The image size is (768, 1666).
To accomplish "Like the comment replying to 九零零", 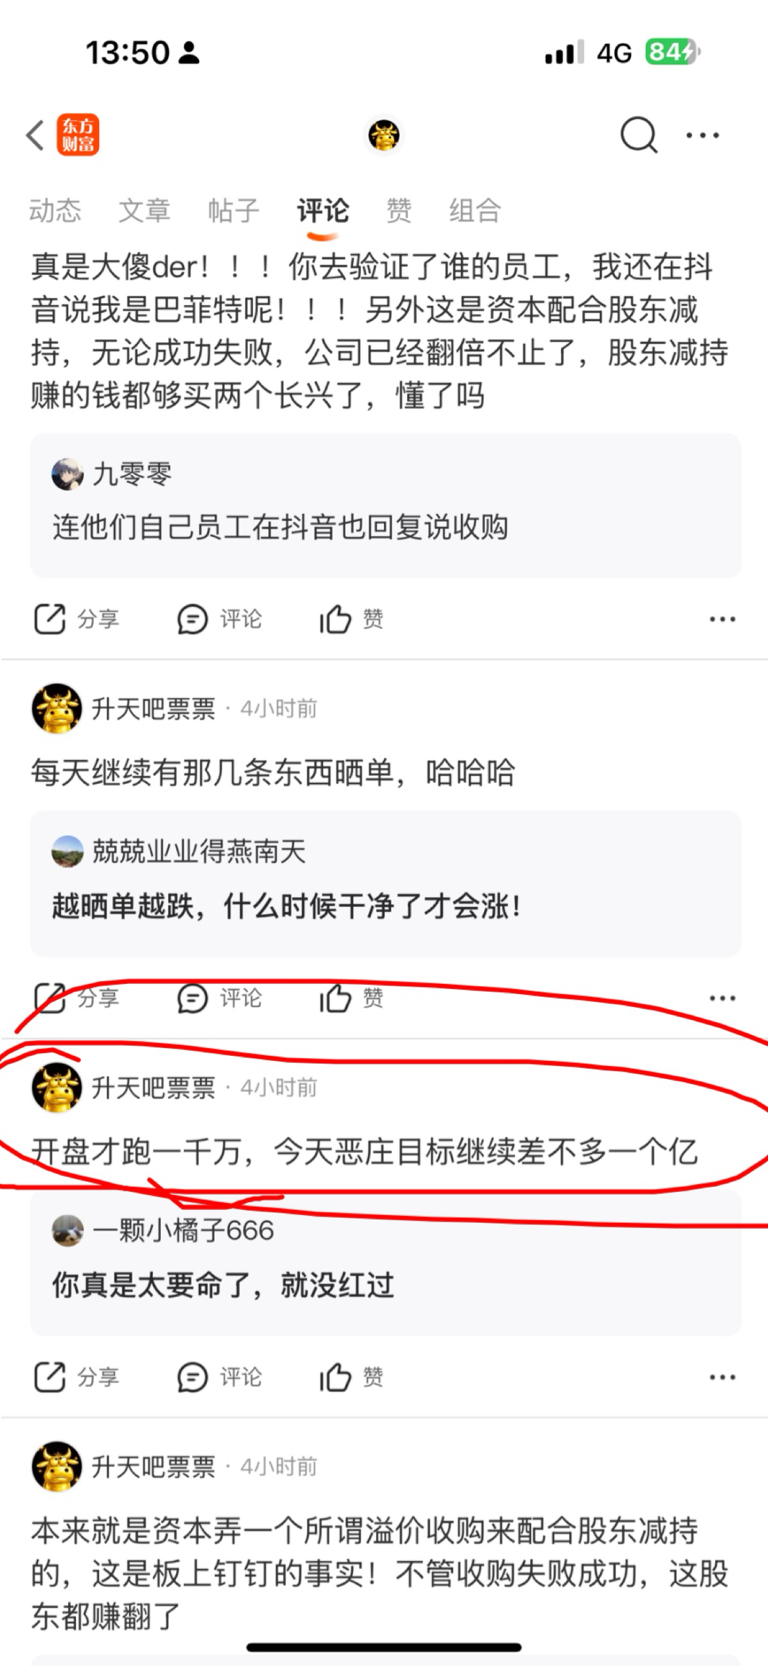I will 351,620.
